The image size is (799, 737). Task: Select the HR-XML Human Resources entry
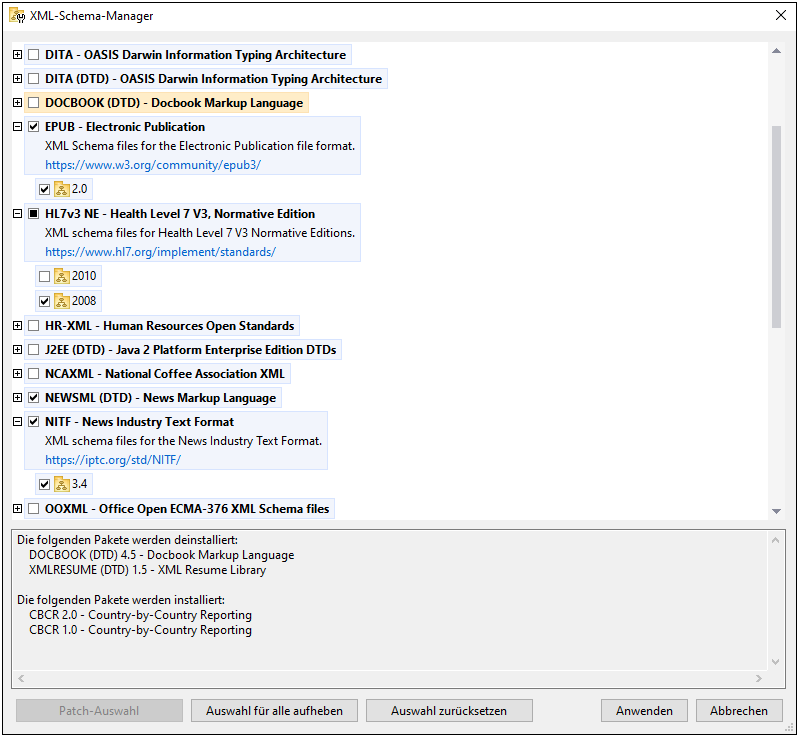pyautogui.click(x=169, y=326)
